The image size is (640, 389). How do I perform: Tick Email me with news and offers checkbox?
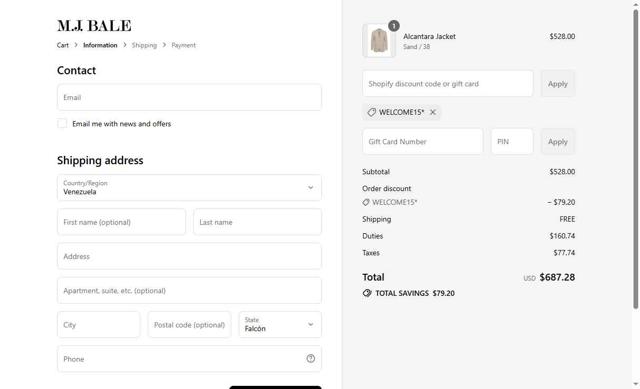pos(62,123)
